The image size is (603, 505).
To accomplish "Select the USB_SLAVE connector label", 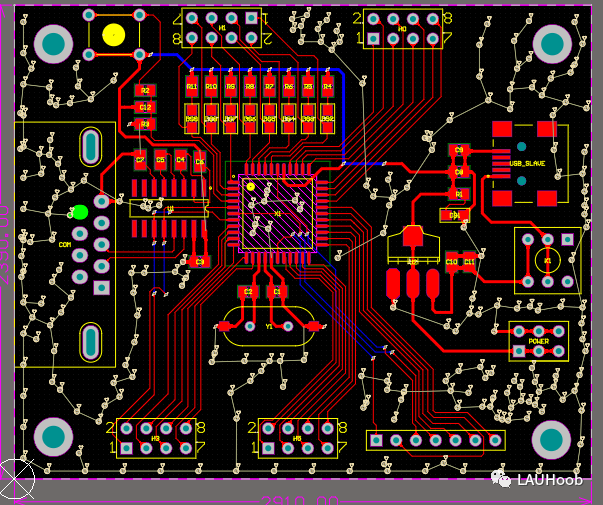I will 527,163.
